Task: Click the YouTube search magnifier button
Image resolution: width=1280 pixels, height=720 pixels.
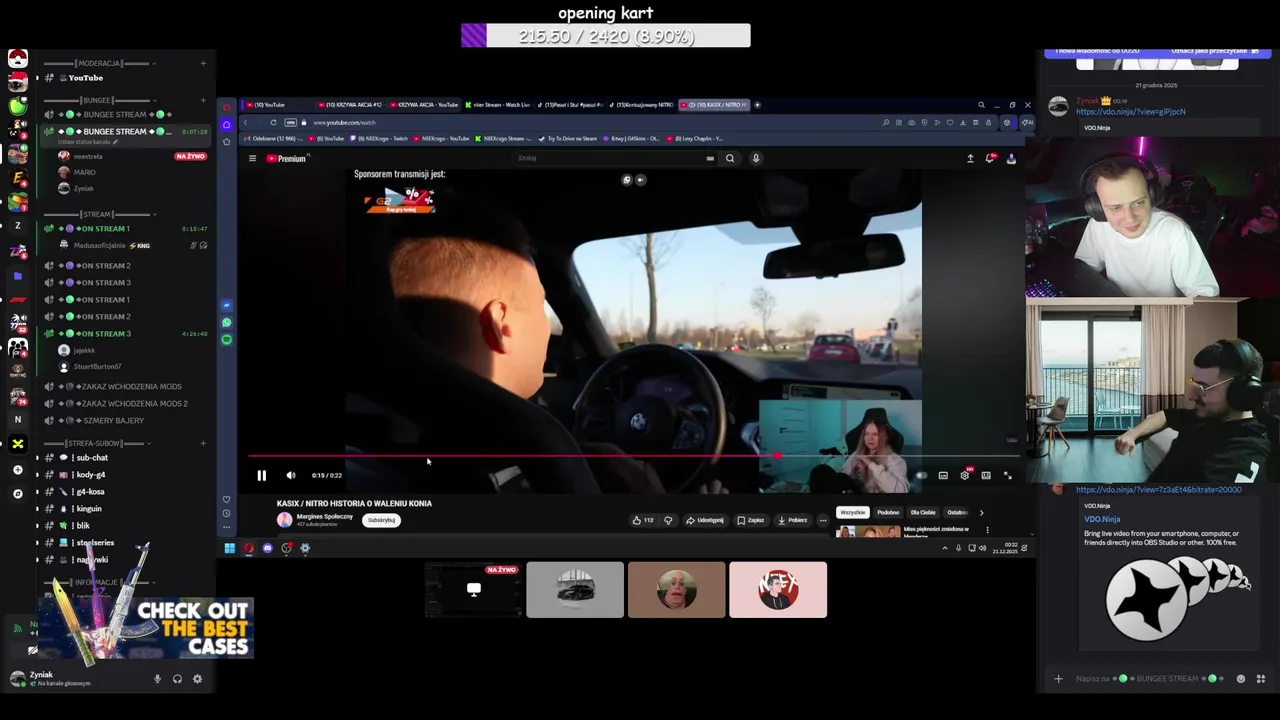Action: click(x=730, y=158)
